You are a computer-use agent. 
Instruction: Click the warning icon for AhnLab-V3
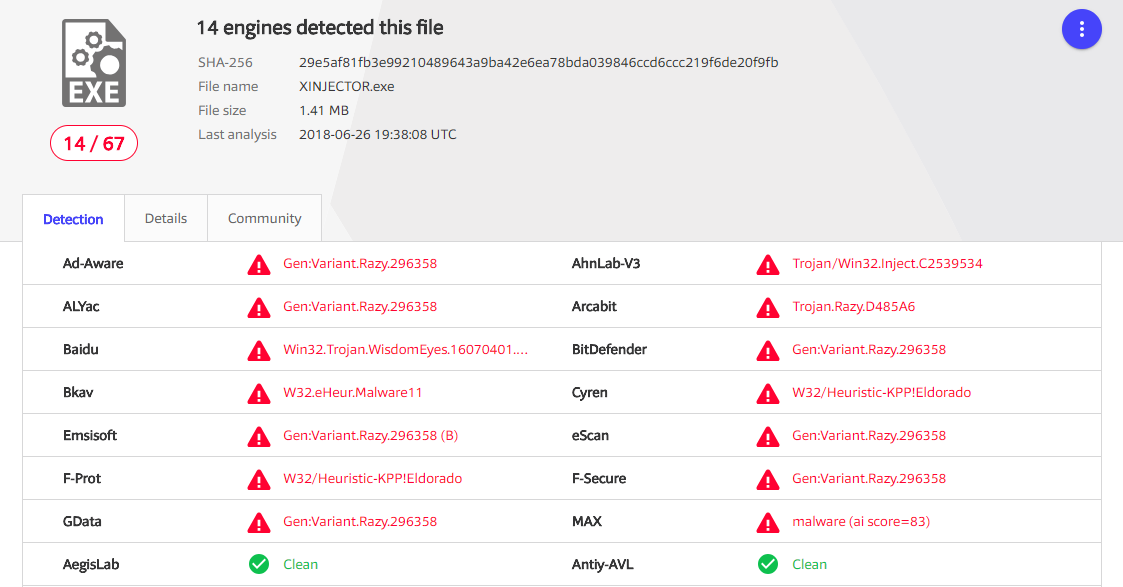(768, 265)
